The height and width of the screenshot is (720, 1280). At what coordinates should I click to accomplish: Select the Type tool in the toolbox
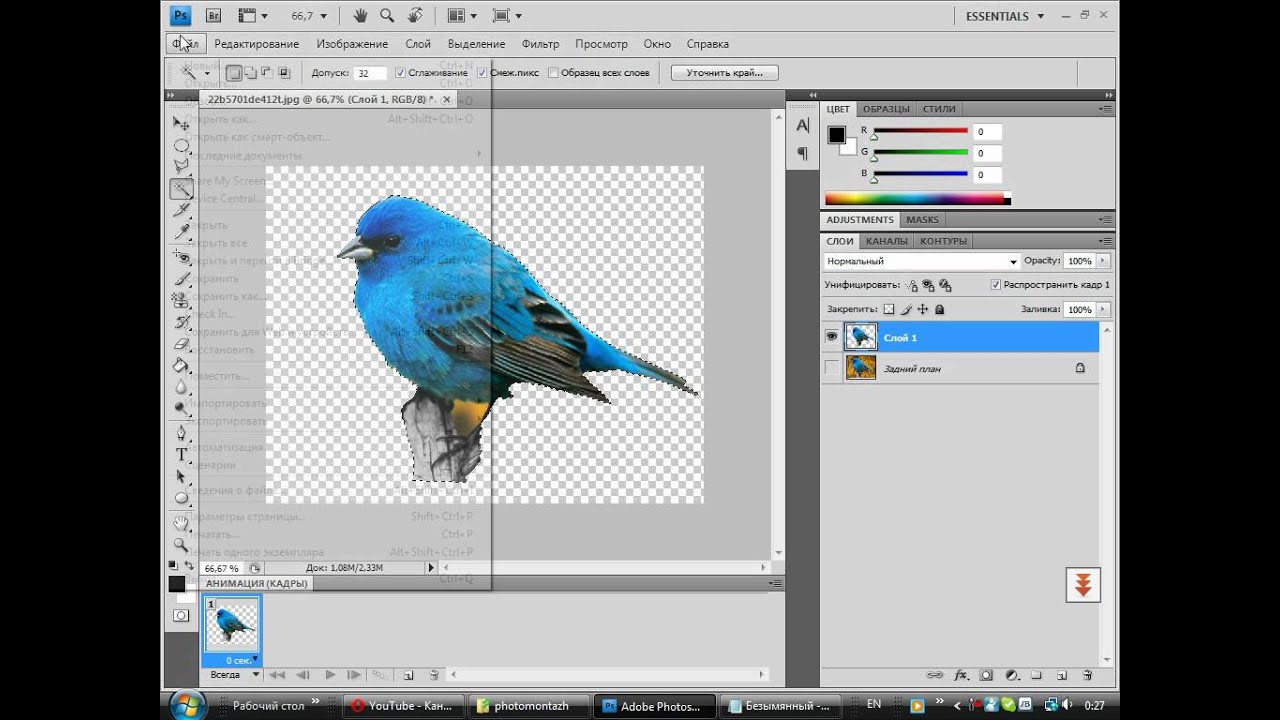point(181,454)
